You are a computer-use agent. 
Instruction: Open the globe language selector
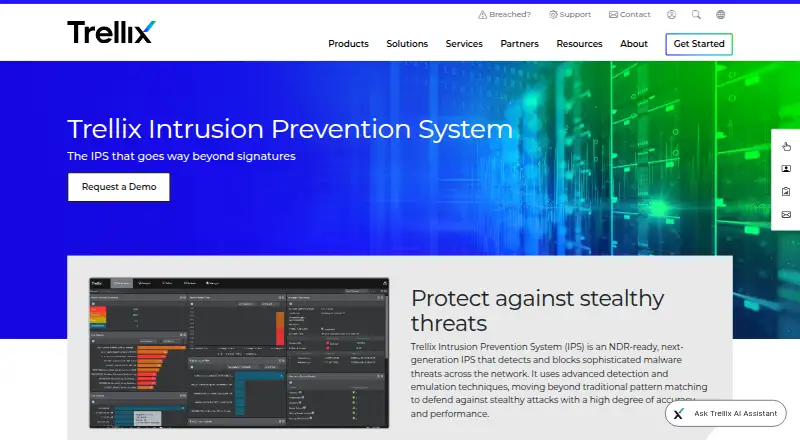pyautogui.click(x=720, y=15)
